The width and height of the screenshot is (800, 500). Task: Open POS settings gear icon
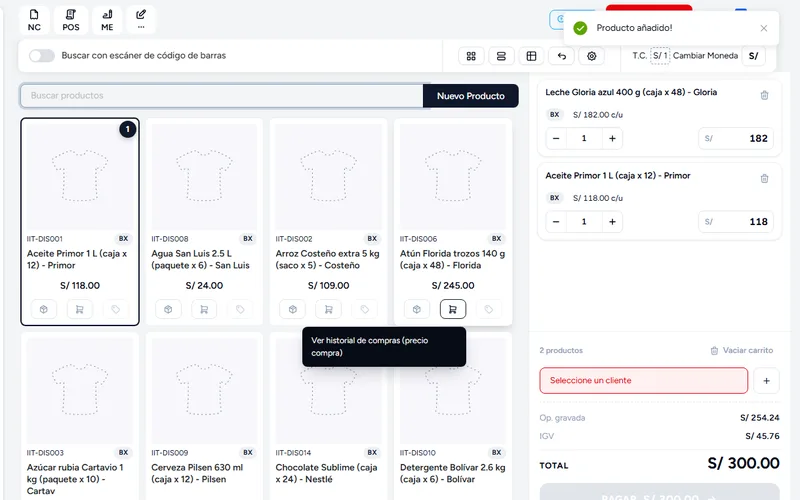pyautogui.click(x=591, y=56)
